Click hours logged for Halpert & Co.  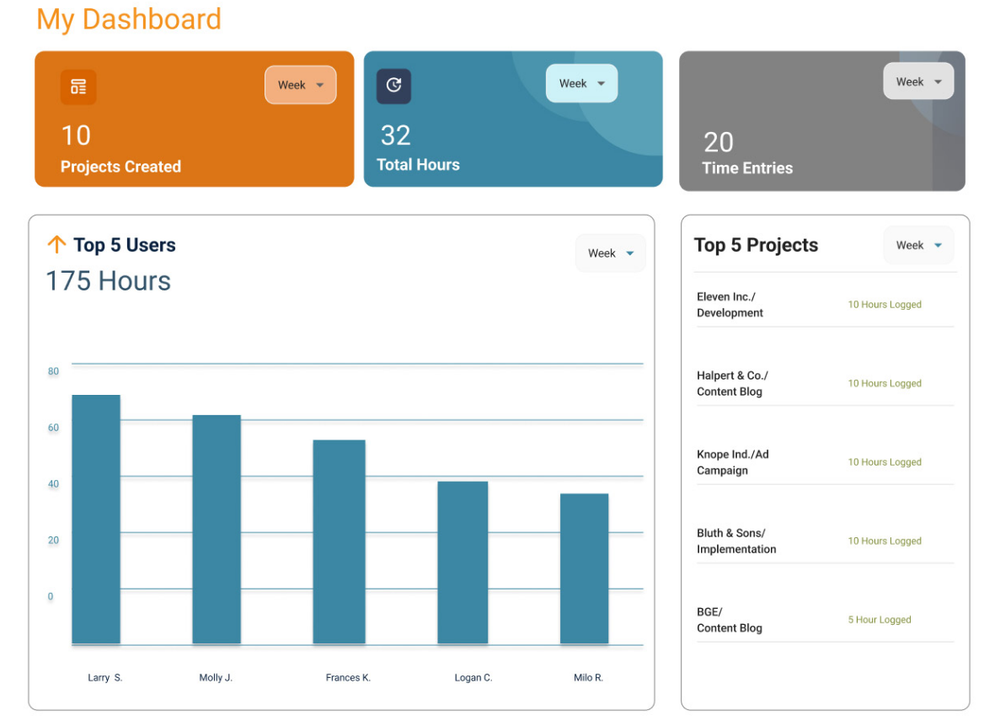pos(885,383)
